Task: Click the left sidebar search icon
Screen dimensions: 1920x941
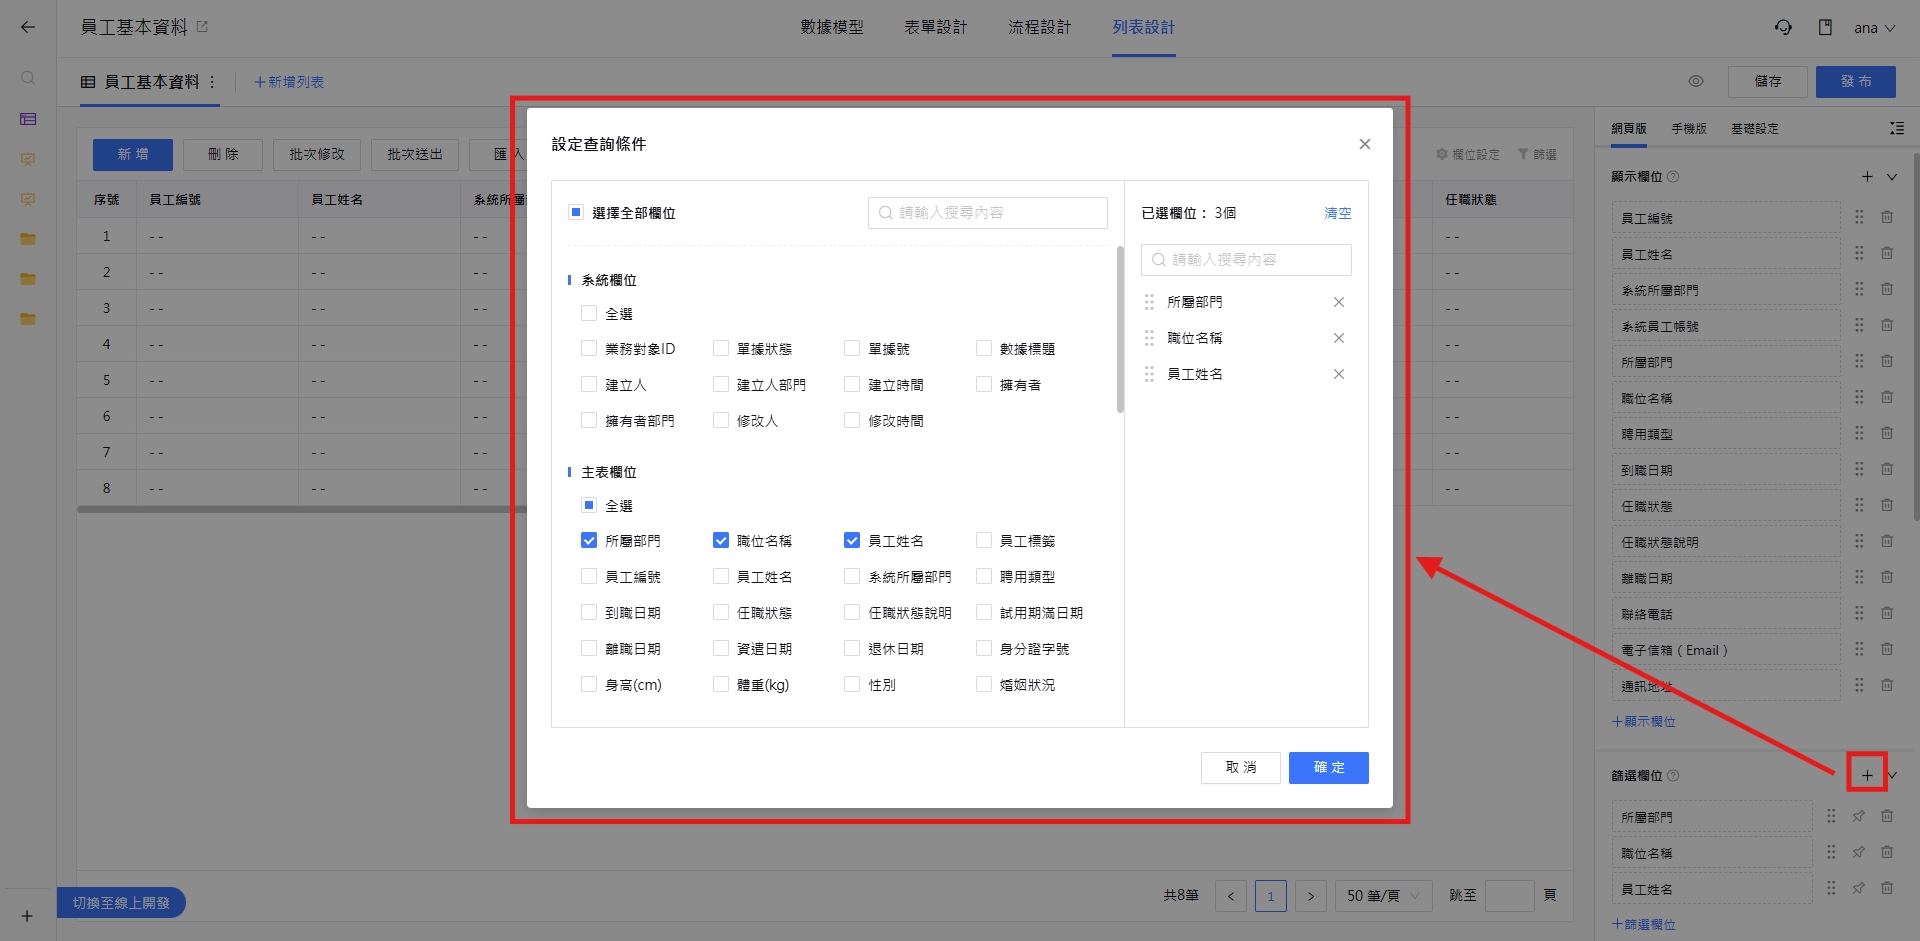Action: point(28,78)
